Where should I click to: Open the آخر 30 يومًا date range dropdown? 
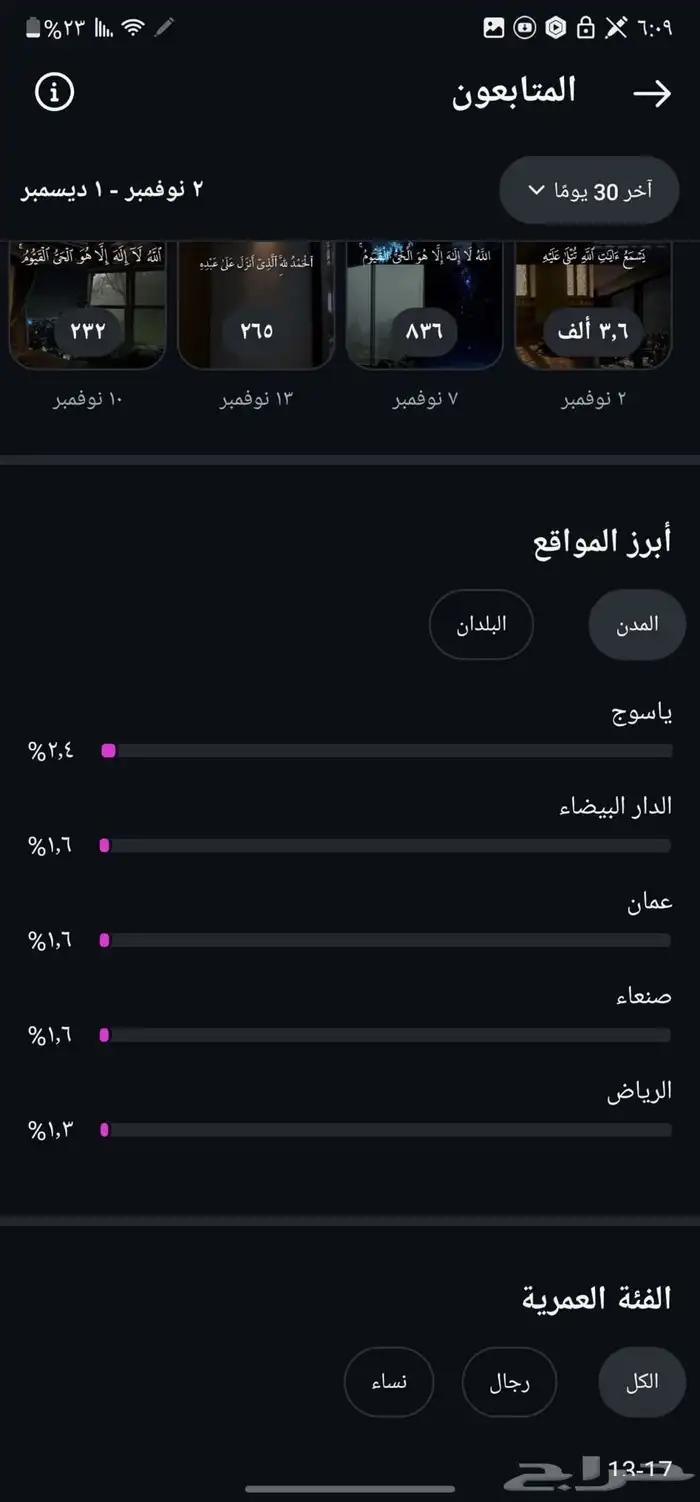click(588, 190)
